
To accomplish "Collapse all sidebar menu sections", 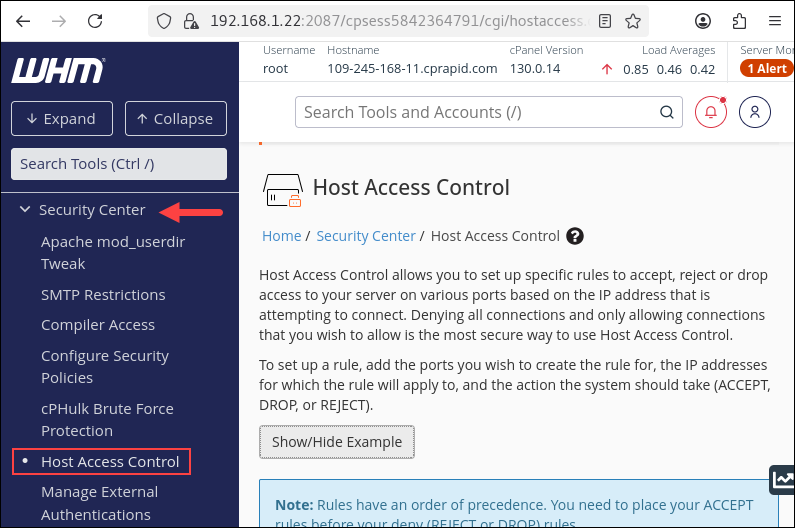I will (175, 119).
